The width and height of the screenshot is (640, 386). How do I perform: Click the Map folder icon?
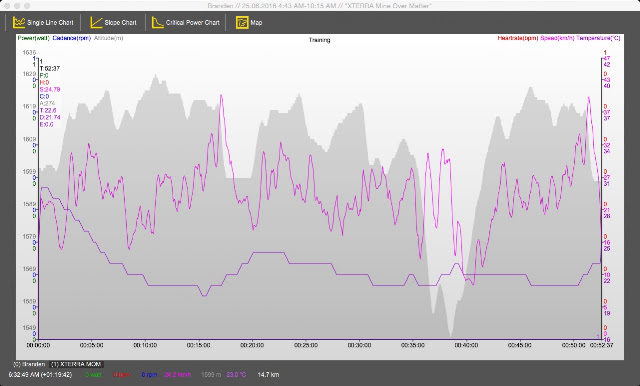(242, 22)
